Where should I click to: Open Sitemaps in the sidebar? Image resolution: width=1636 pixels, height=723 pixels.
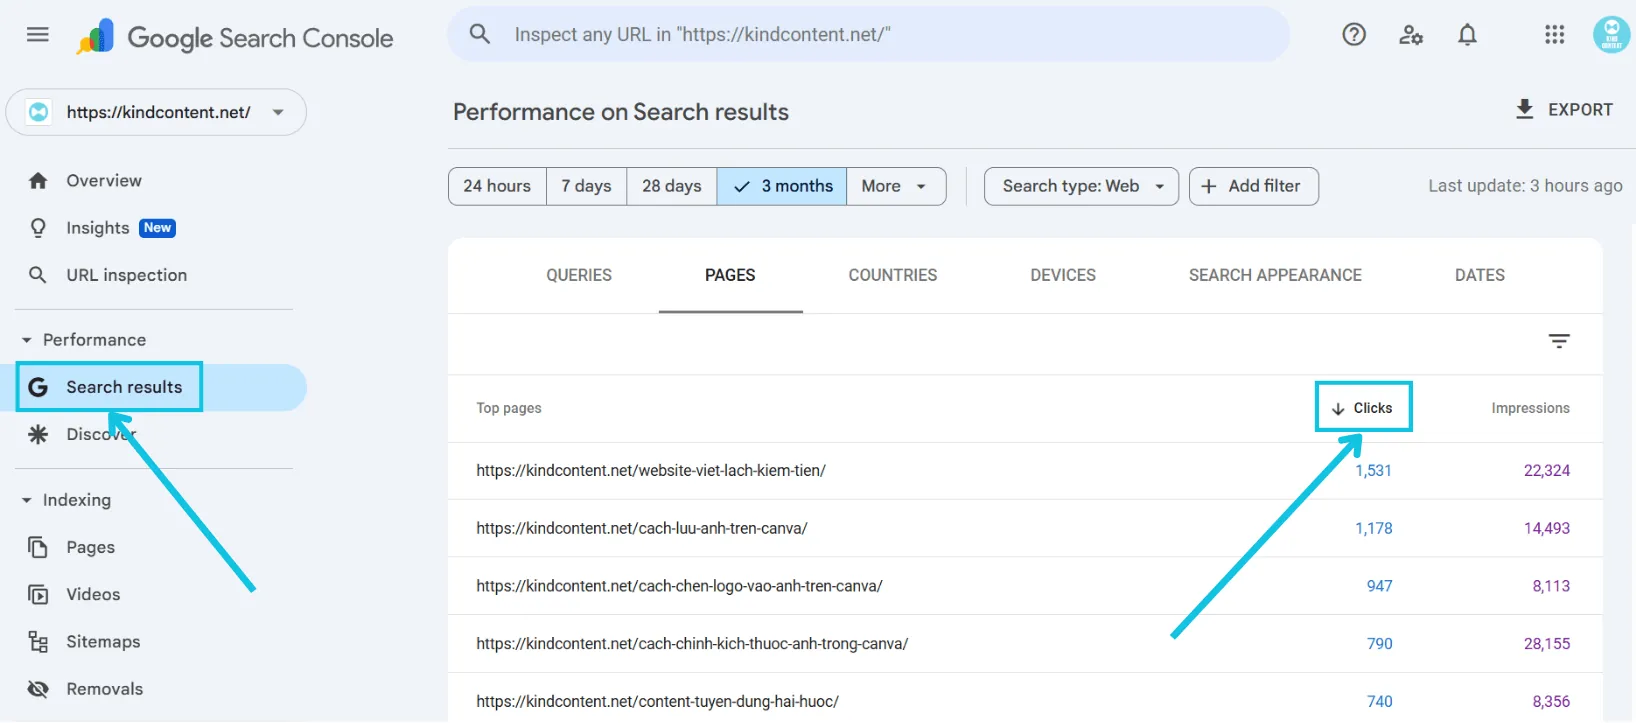(103, 642)
